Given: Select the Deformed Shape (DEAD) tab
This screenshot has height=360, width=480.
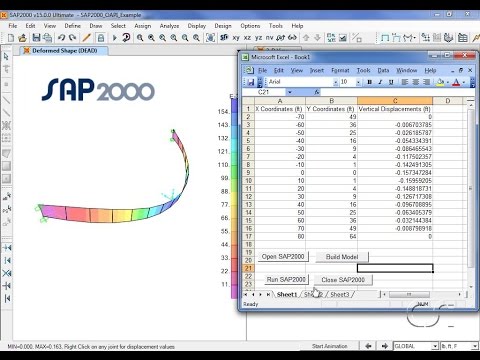Looking at the screenshot, I should (64, 51).
